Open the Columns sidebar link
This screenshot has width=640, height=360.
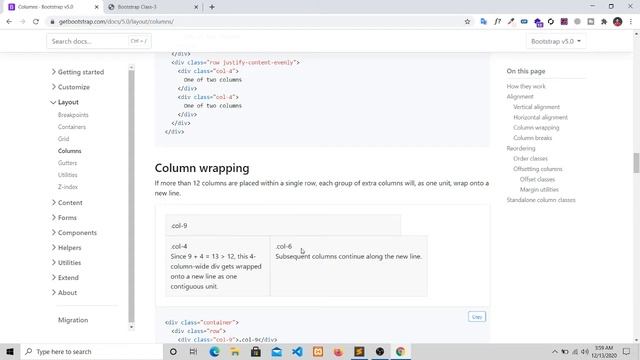pyautogui.click(x=69, y=151)
